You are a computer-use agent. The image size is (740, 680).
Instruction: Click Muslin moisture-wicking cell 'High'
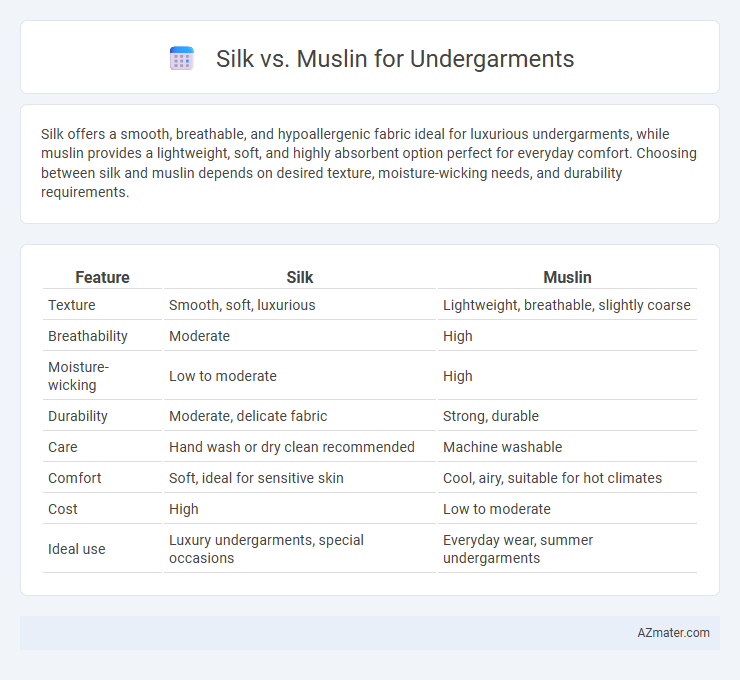click(x=458, y=376)
